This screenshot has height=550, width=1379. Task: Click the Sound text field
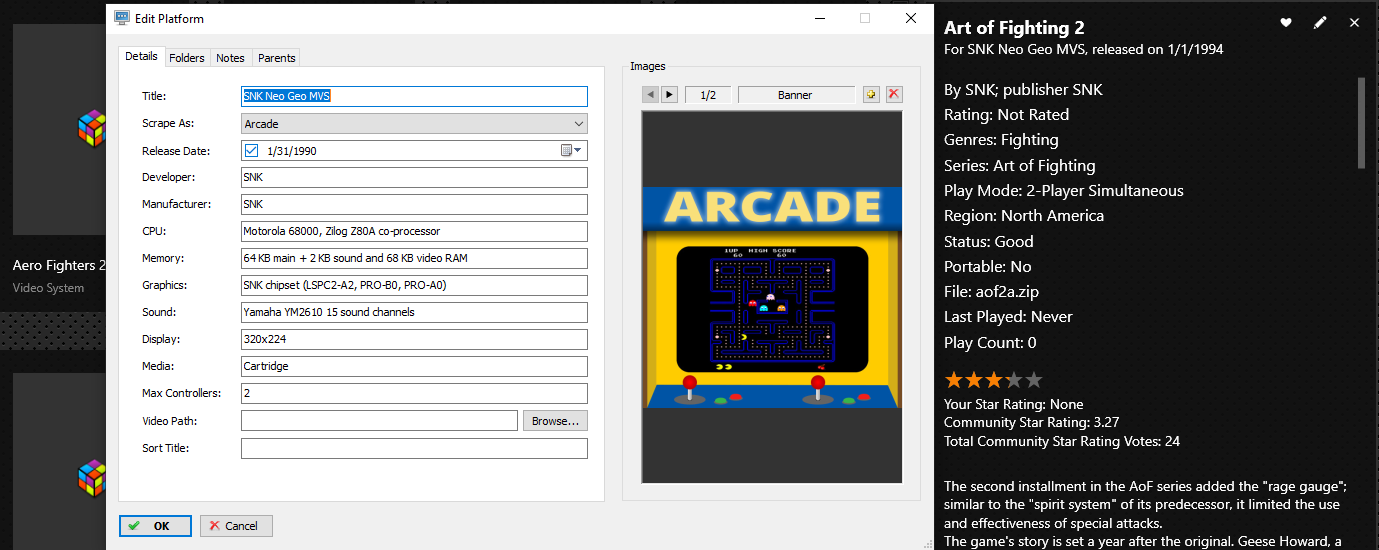414,312
